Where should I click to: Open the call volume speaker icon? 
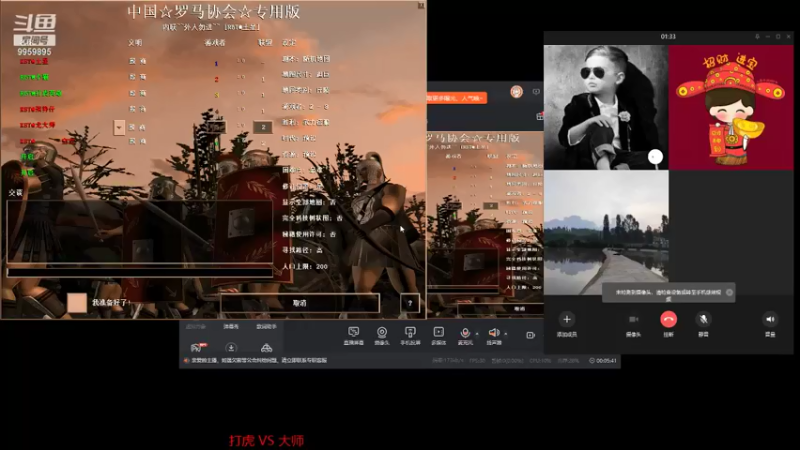770,319
